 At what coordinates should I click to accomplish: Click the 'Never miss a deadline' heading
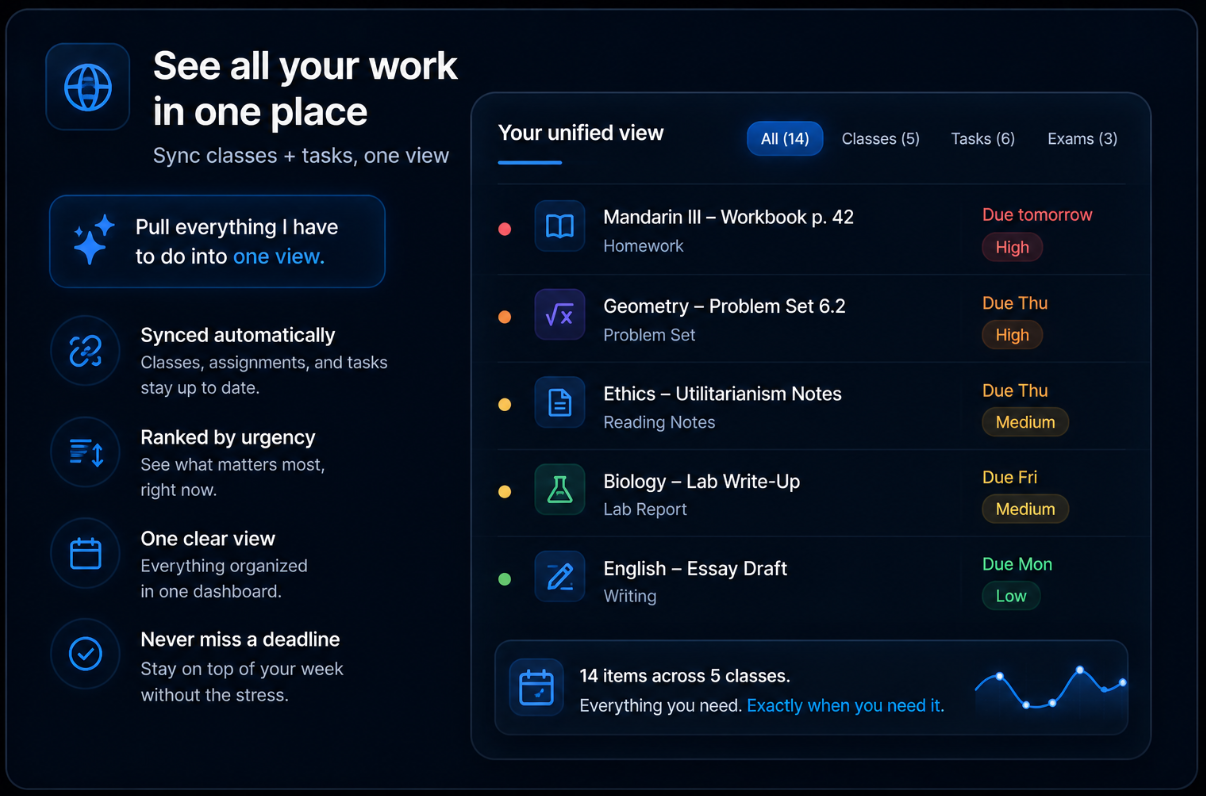(240, 639)
